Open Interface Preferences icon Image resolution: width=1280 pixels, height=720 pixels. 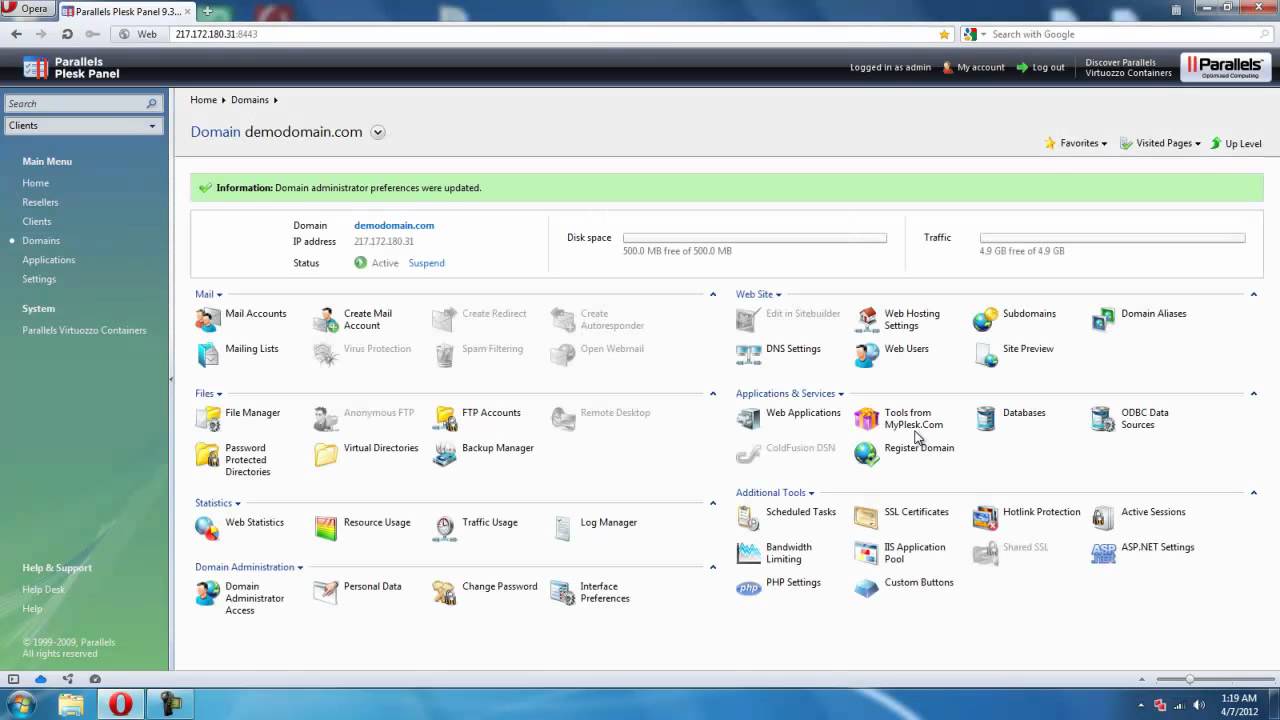click(563, 592)
